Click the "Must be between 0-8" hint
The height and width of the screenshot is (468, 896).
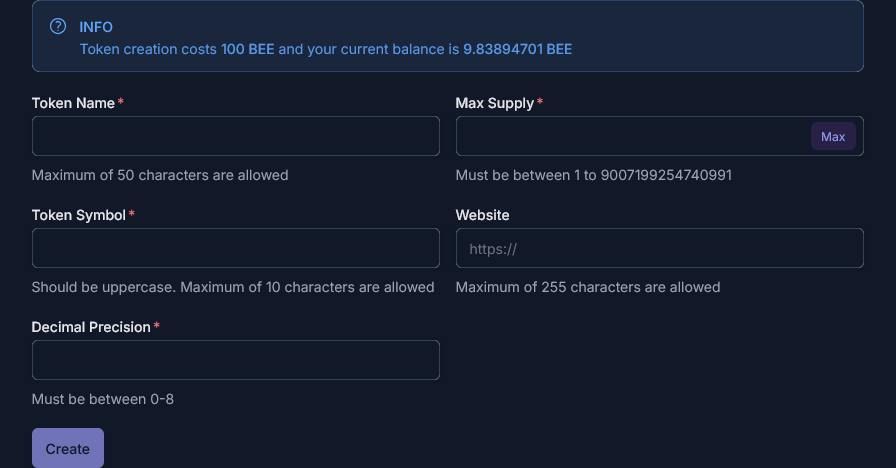[103, 399]
